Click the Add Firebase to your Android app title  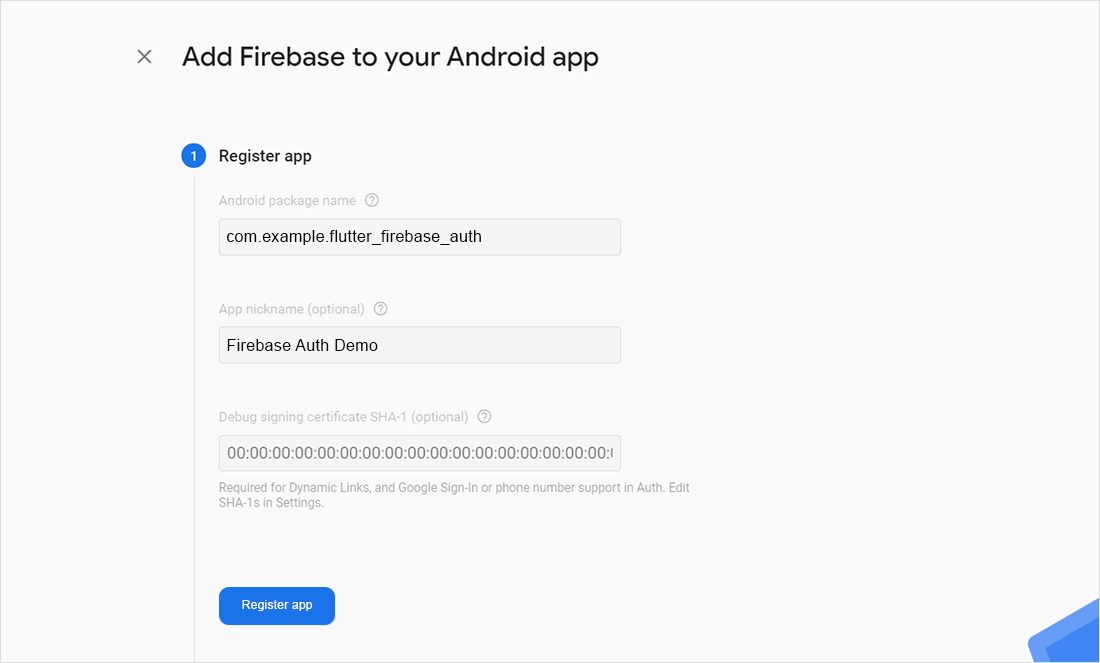390,57
